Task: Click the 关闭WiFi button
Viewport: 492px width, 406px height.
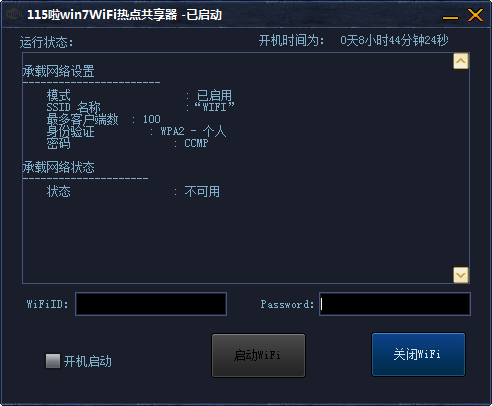Action: coord(418,354)
